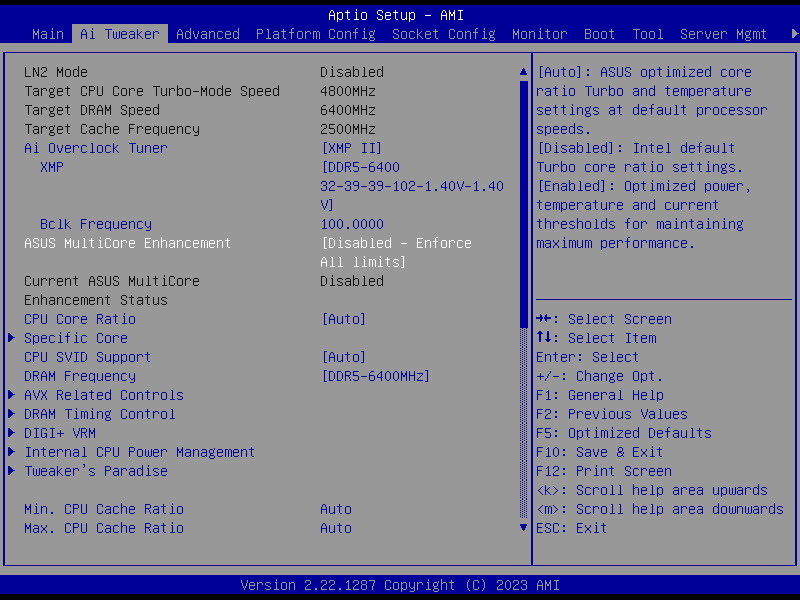Click the F2: Previous Values hint
This screenshot has width=800, height=600.
pyautogui.click(x=612, y=414)
